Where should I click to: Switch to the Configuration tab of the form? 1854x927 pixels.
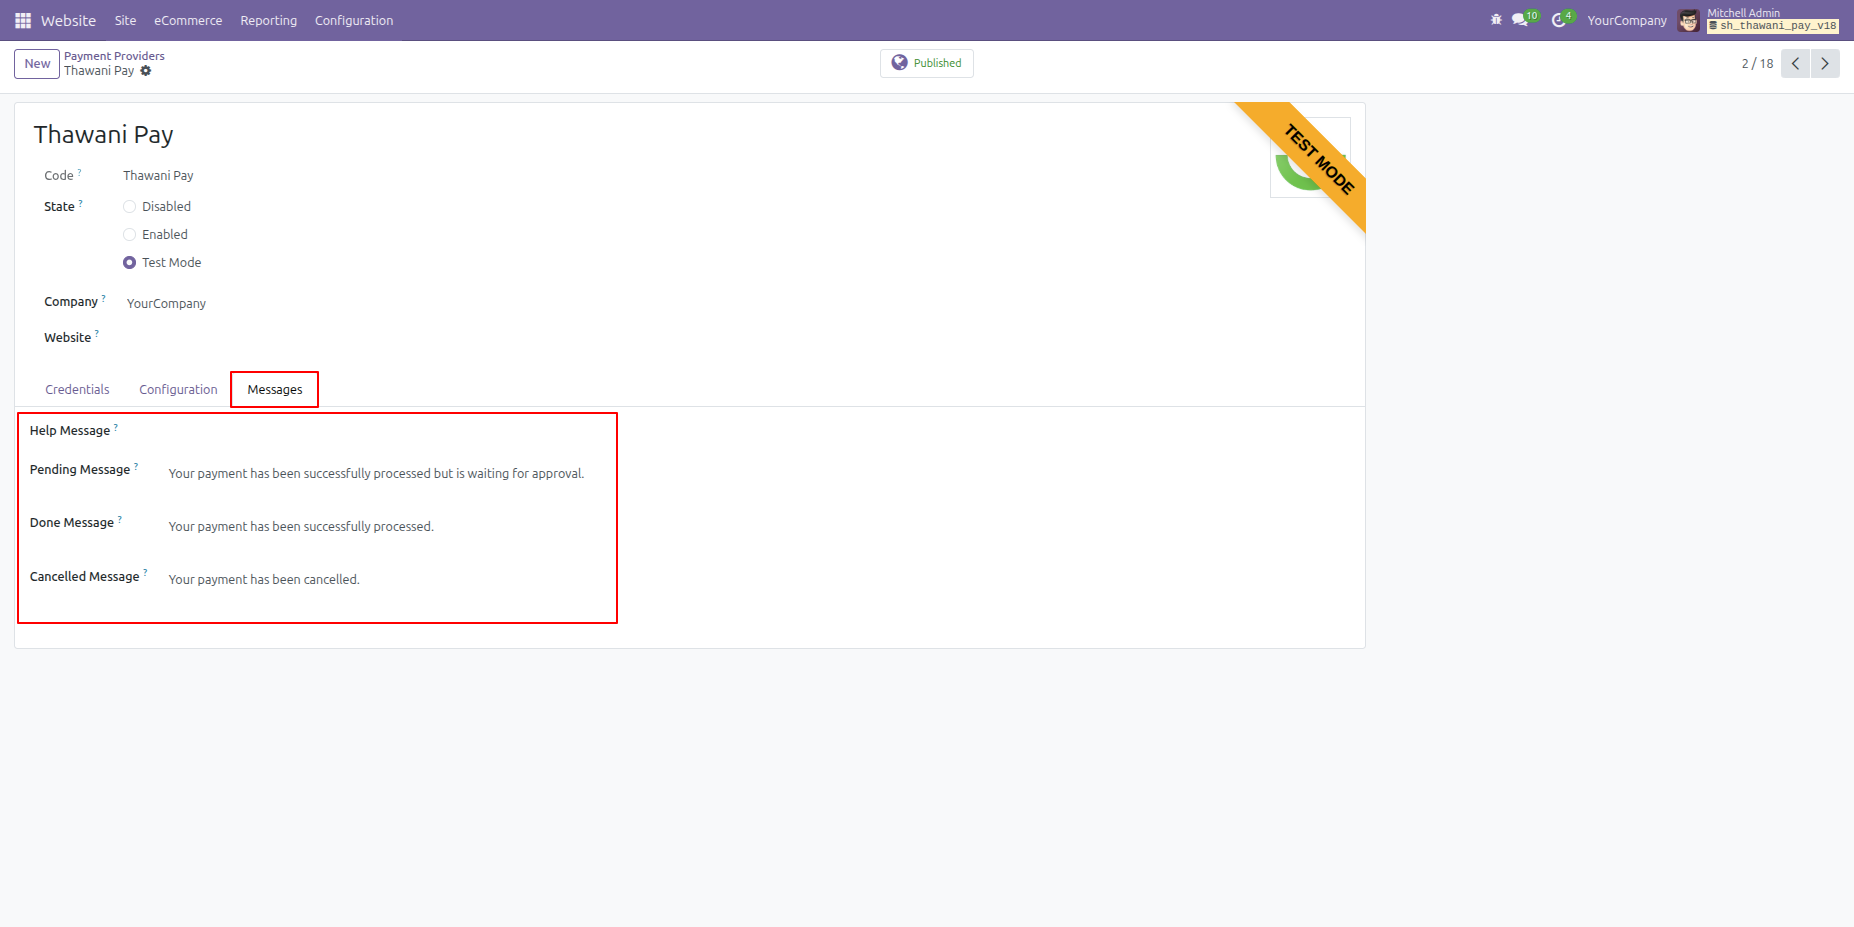click(178, 390)
